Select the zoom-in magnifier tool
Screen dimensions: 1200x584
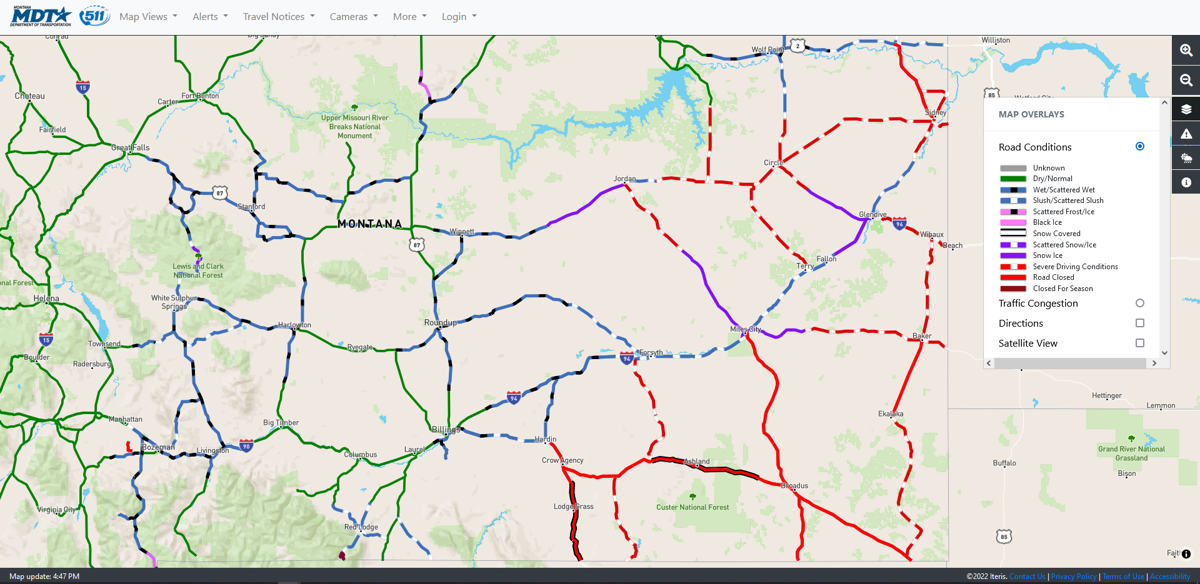pos(1186,48)
